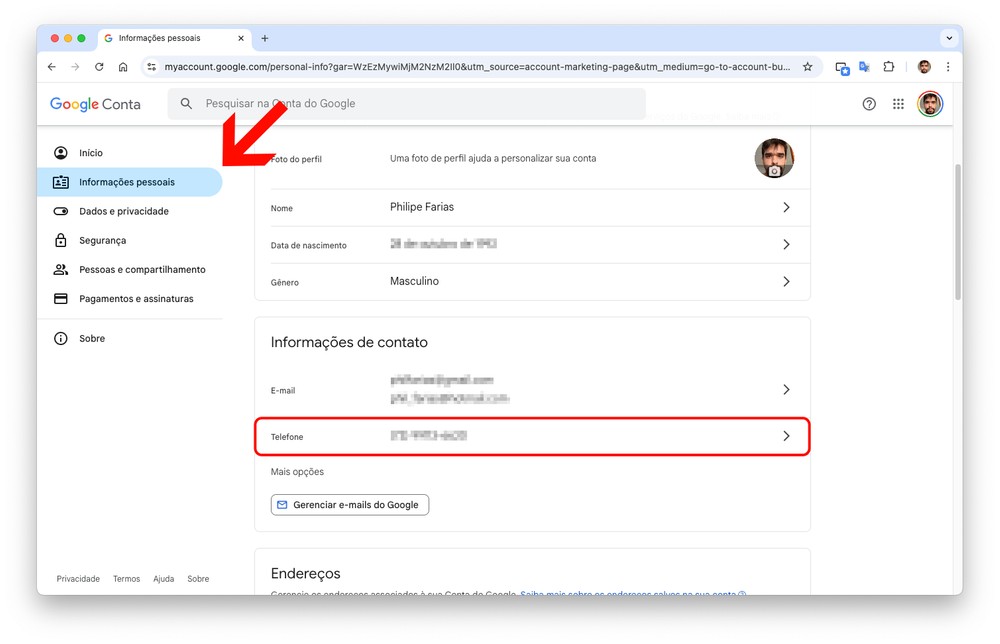Click the address bar URL
This screenshot has width=1000, height=644.
(477, 67)
